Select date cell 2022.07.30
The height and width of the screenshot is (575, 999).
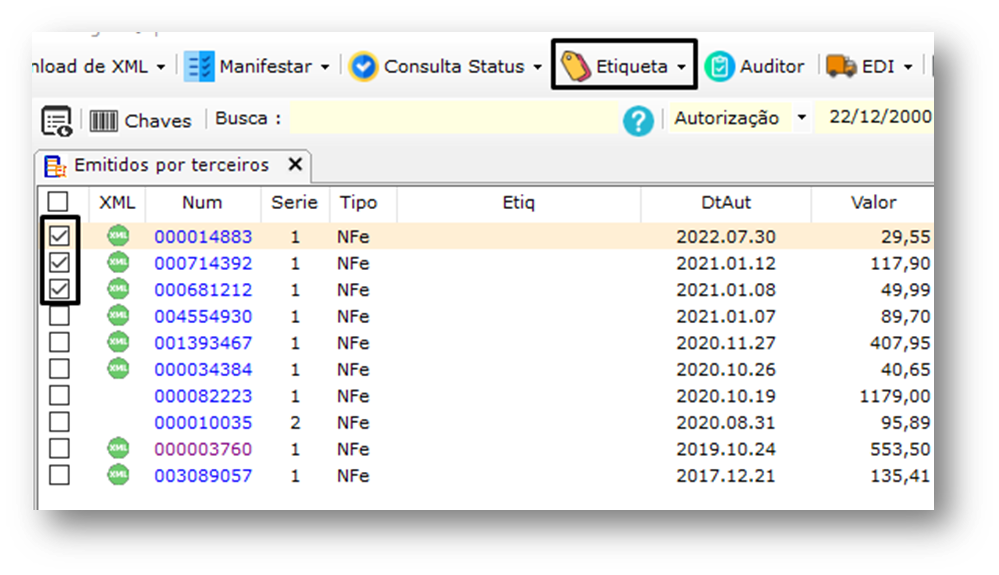tap(726, 237)
